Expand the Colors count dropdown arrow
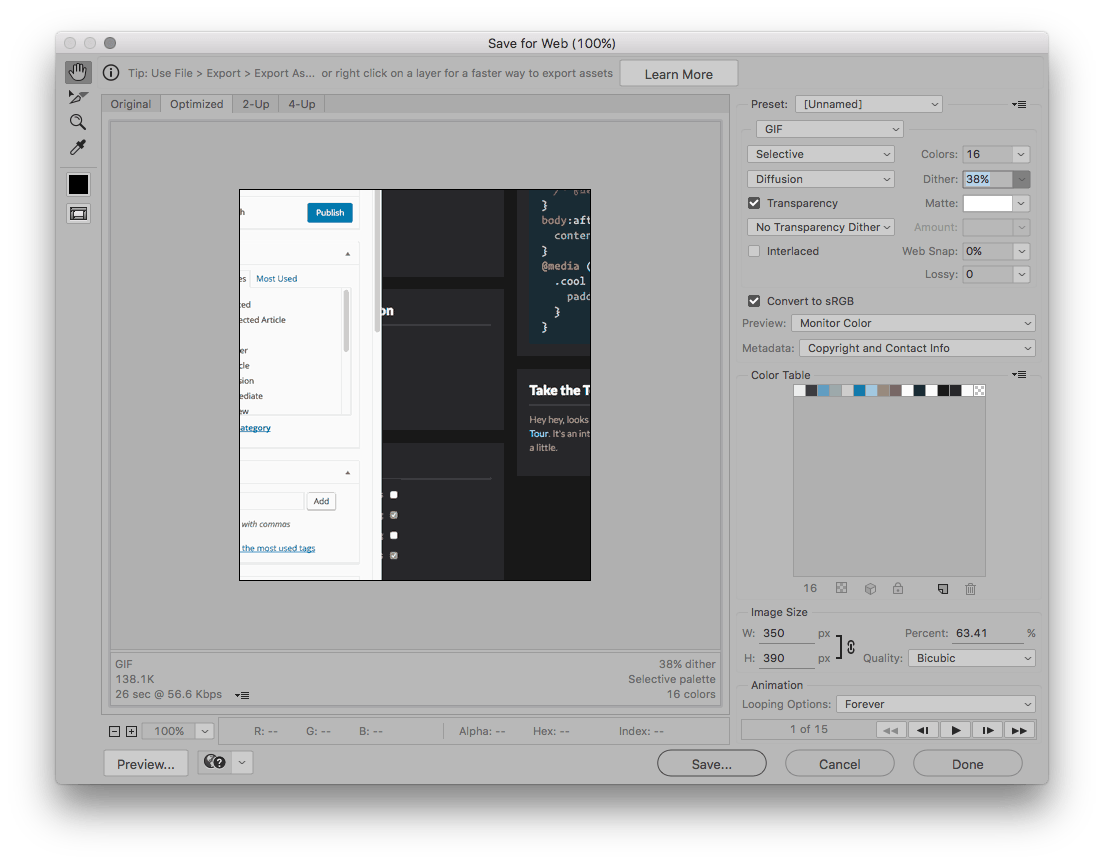This screenshot has width=1104, height=864. pos(1021,154)
